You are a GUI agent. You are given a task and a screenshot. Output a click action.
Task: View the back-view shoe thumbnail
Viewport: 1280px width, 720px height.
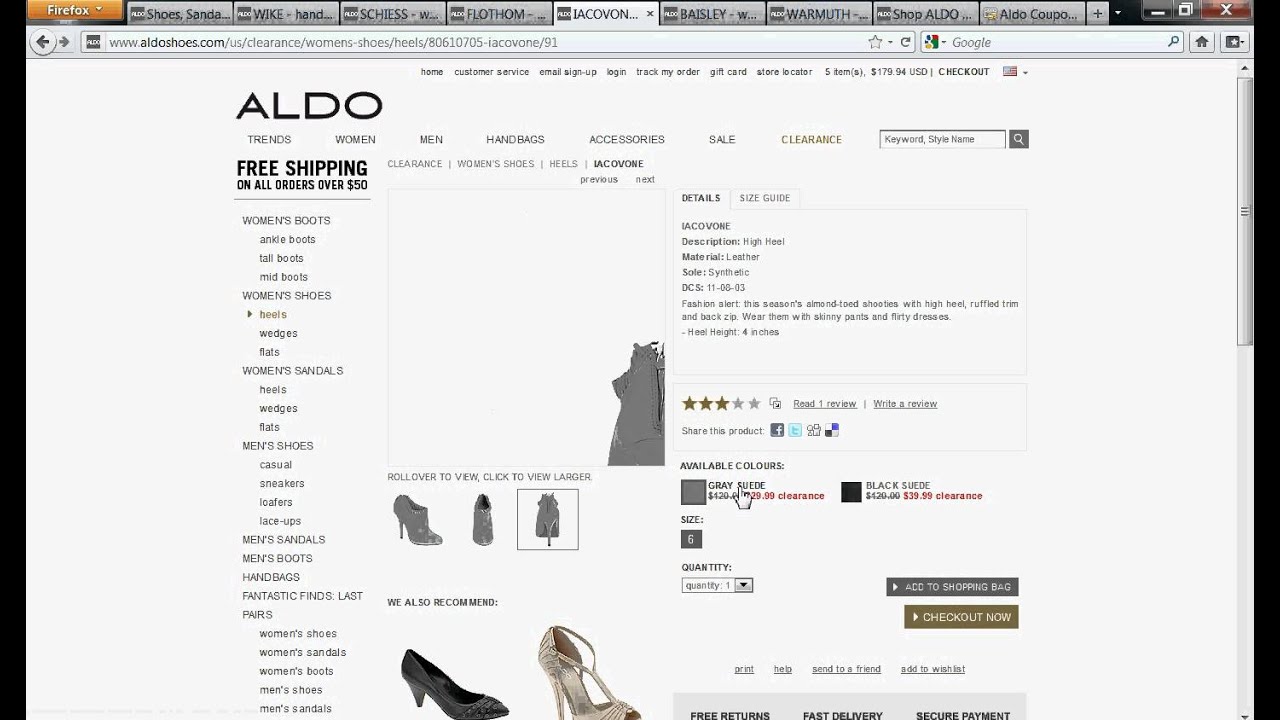(x=547, y=519)
